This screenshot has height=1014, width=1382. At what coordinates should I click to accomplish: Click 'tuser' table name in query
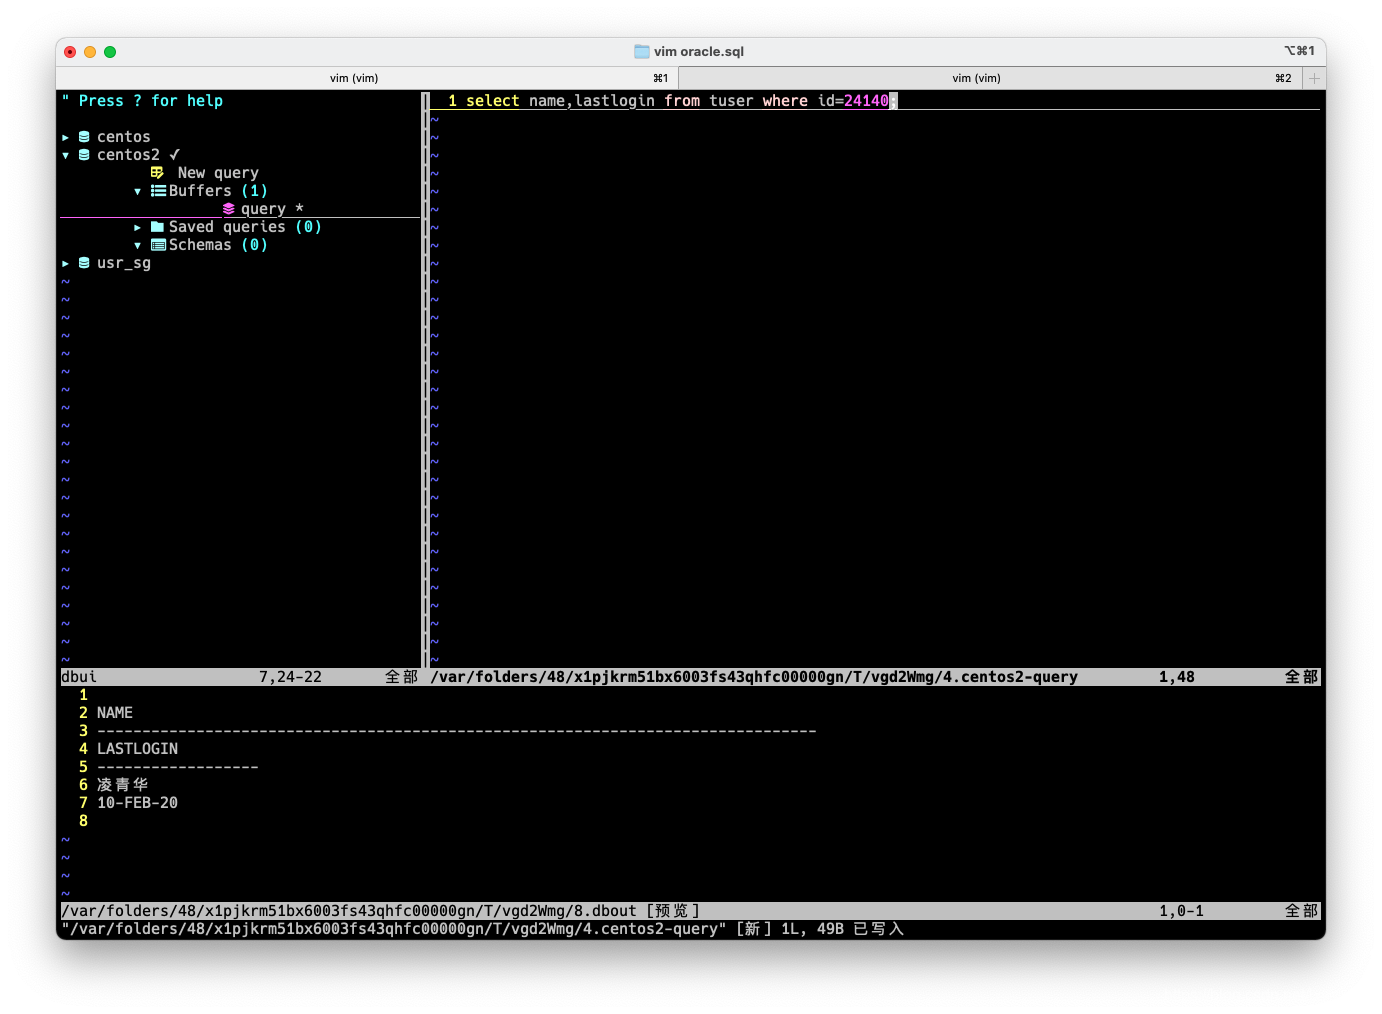point(732,101)
